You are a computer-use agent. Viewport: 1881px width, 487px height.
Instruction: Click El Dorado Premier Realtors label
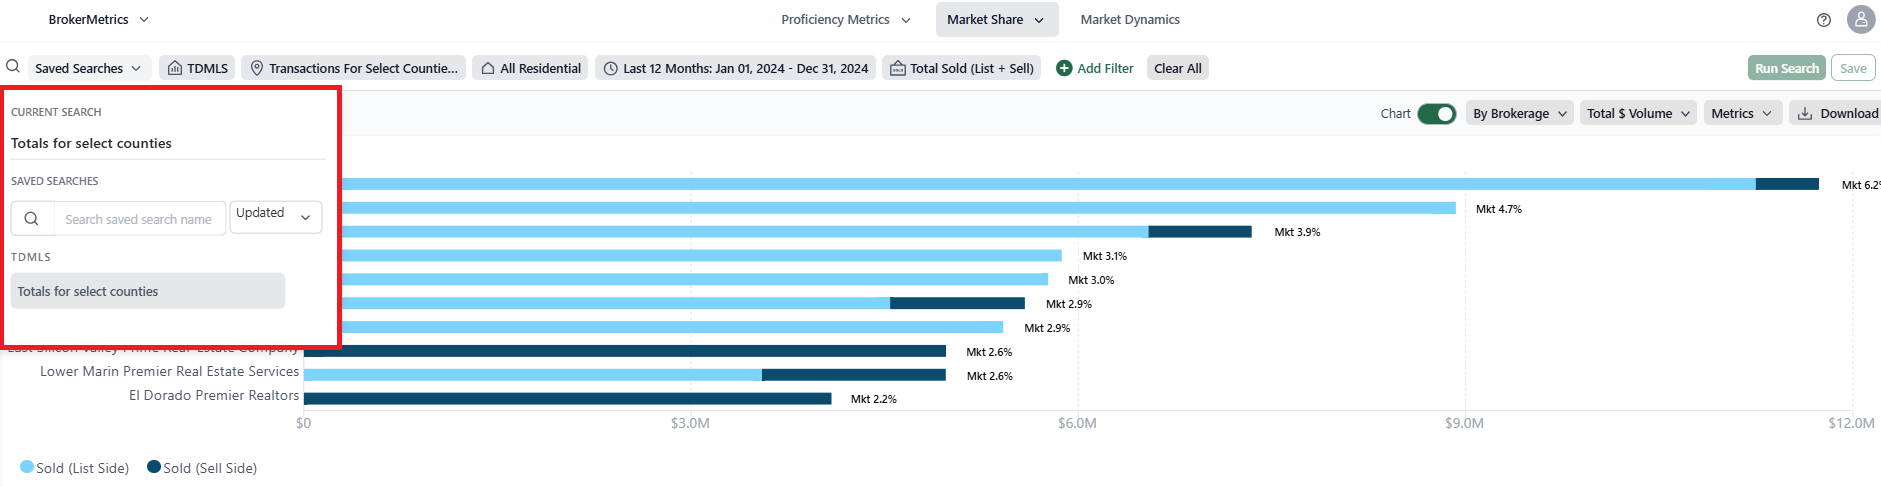pos(214,395)
